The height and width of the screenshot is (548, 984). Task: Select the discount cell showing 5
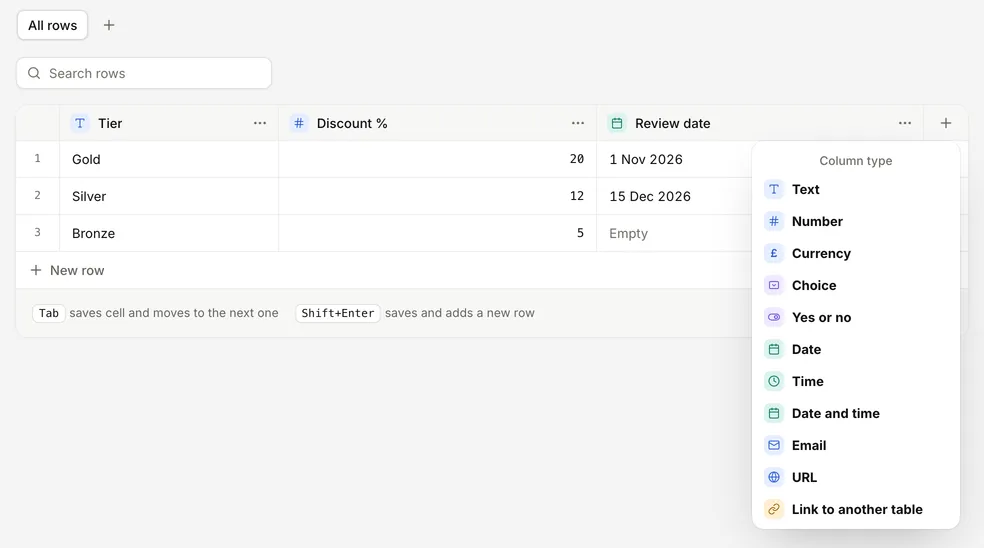pos(437,234)
